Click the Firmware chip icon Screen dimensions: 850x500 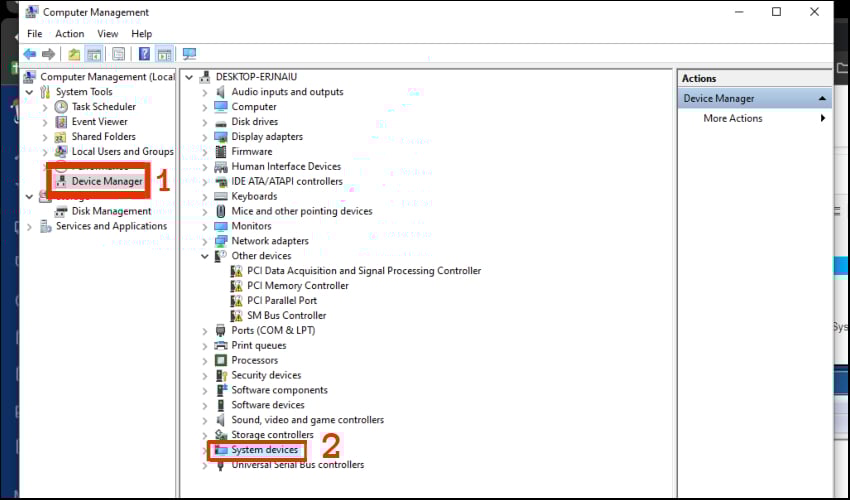221,152
